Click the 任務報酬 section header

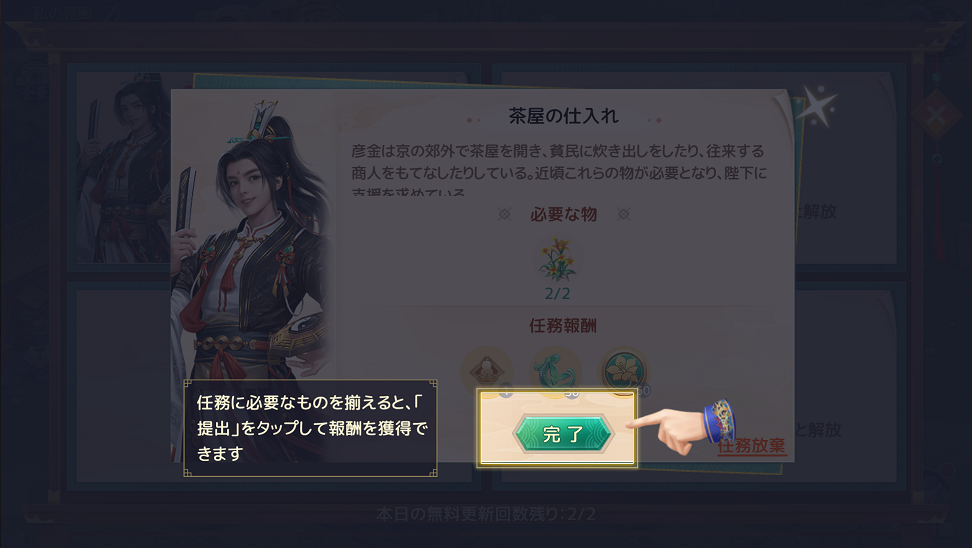563,325
